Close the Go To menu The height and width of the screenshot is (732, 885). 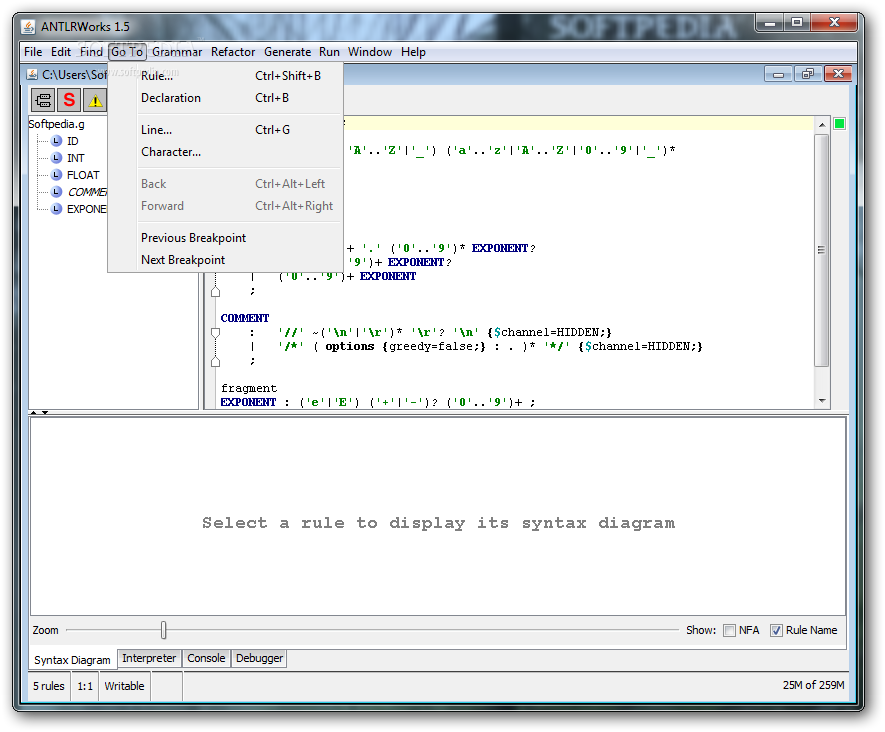(127, 52)
